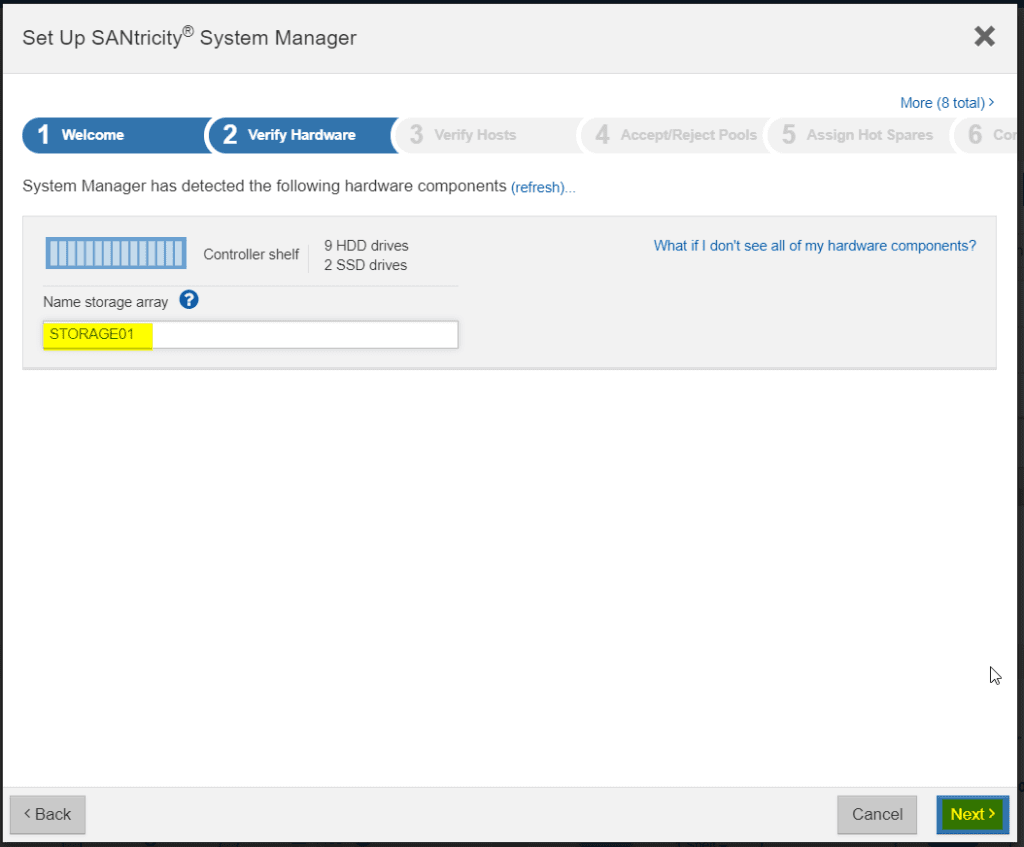Click the numbered "2" badge on Verify Hardware

click(229, 135)
